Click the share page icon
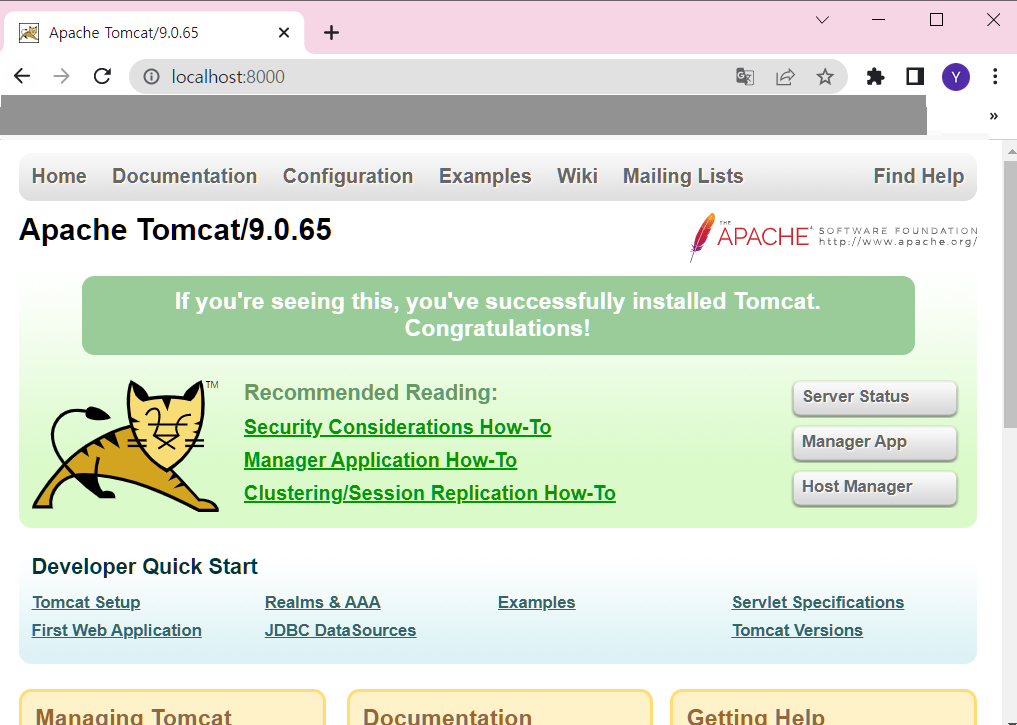The image size is (1017, 725). tap(785, 77)
